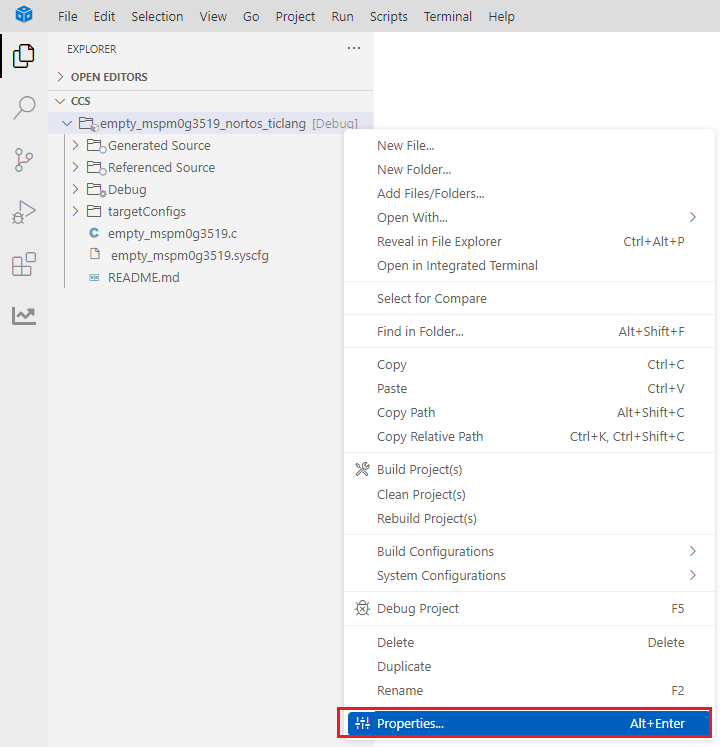Click the EXPLORER panel title

(x=91, y=49)
